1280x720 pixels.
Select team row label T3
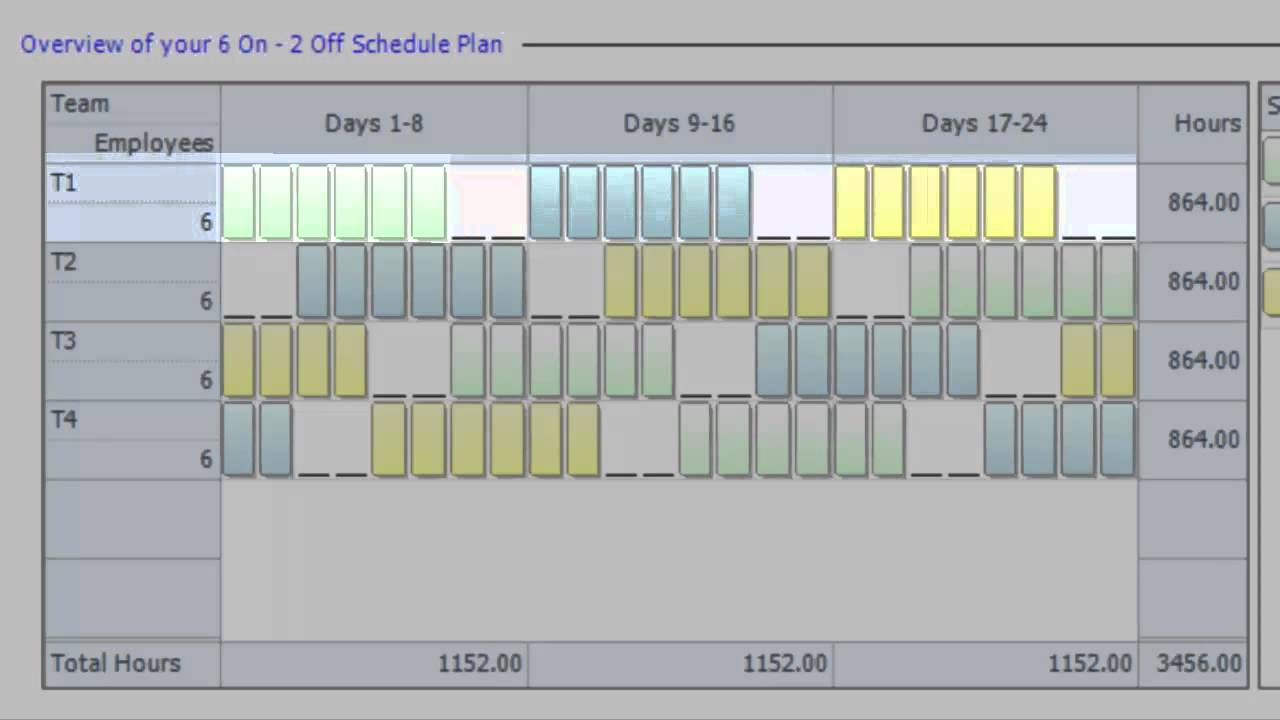coord(64,341)
